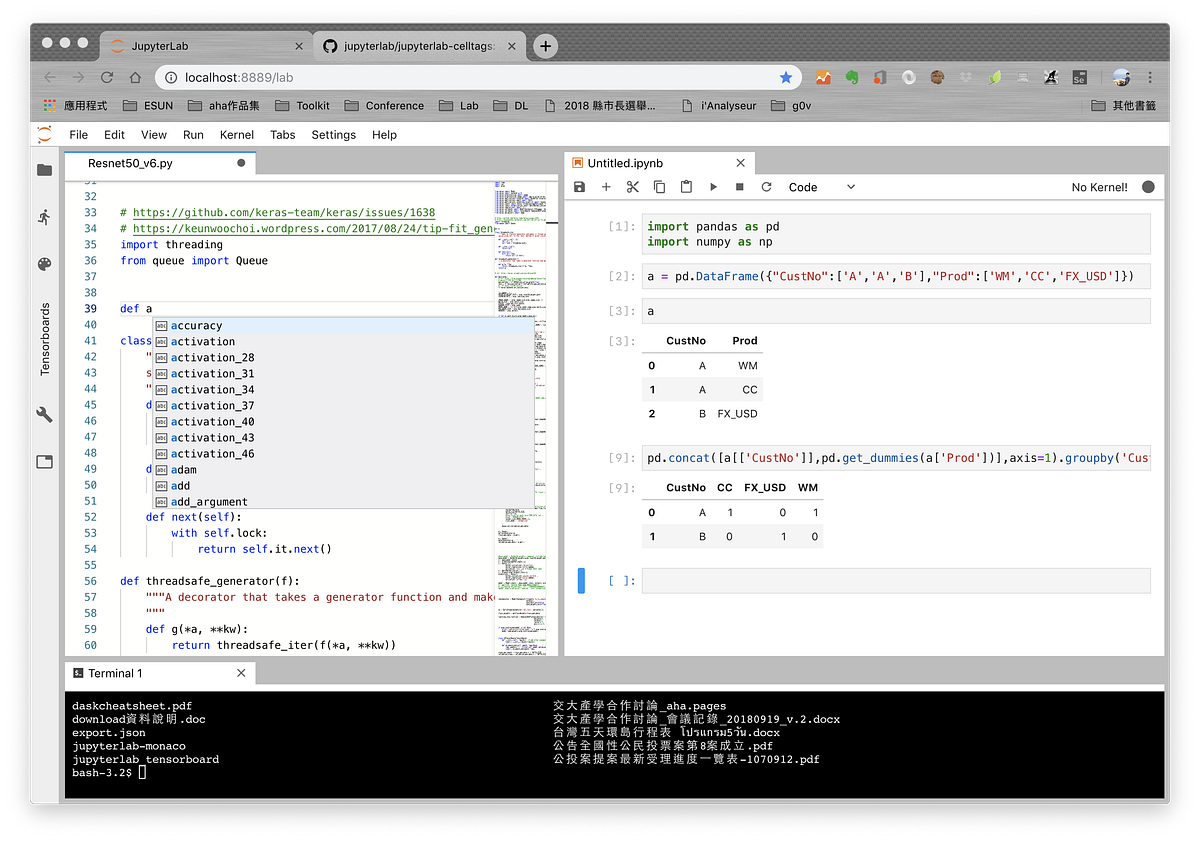Copy the selected notebook cell
1200x841 pixels.
[658, 187]
